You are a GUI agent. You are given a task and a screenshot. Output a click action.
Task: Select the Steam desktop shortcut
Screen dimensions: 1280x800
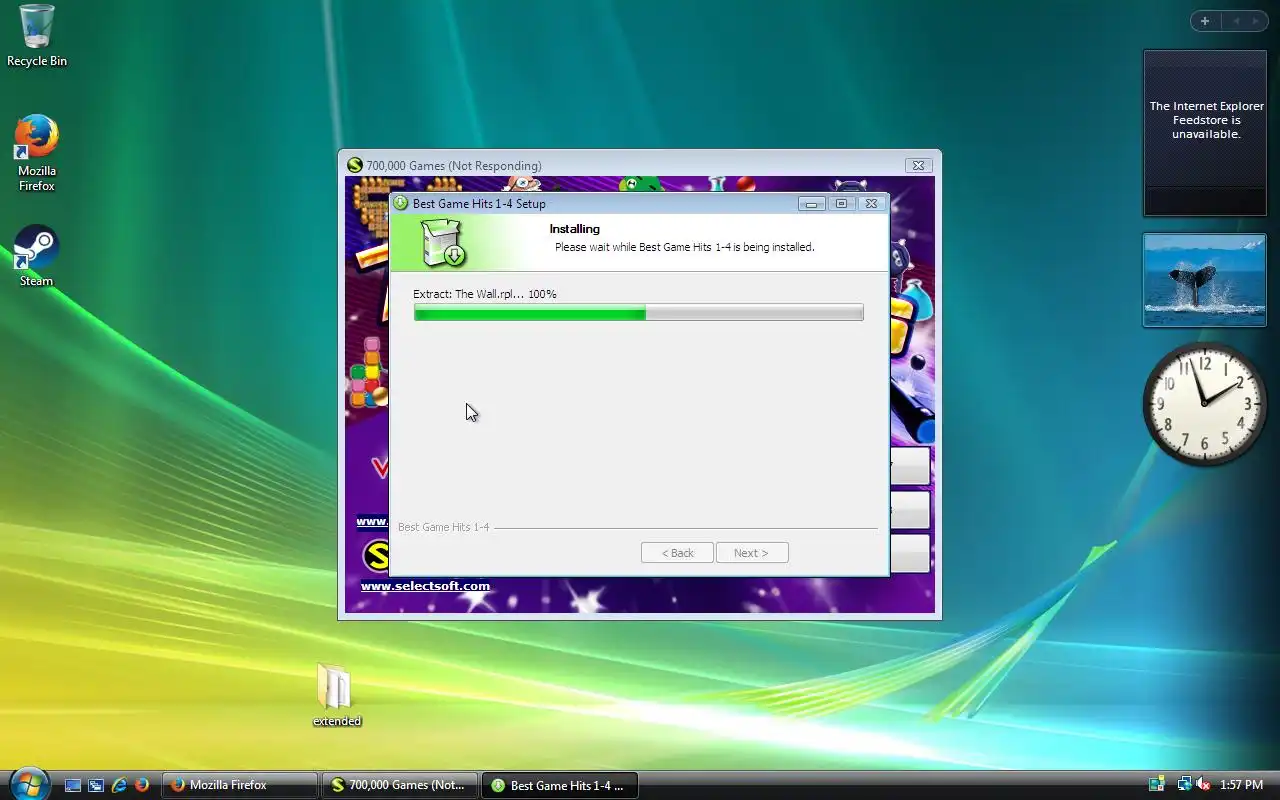tap(37, 256)
